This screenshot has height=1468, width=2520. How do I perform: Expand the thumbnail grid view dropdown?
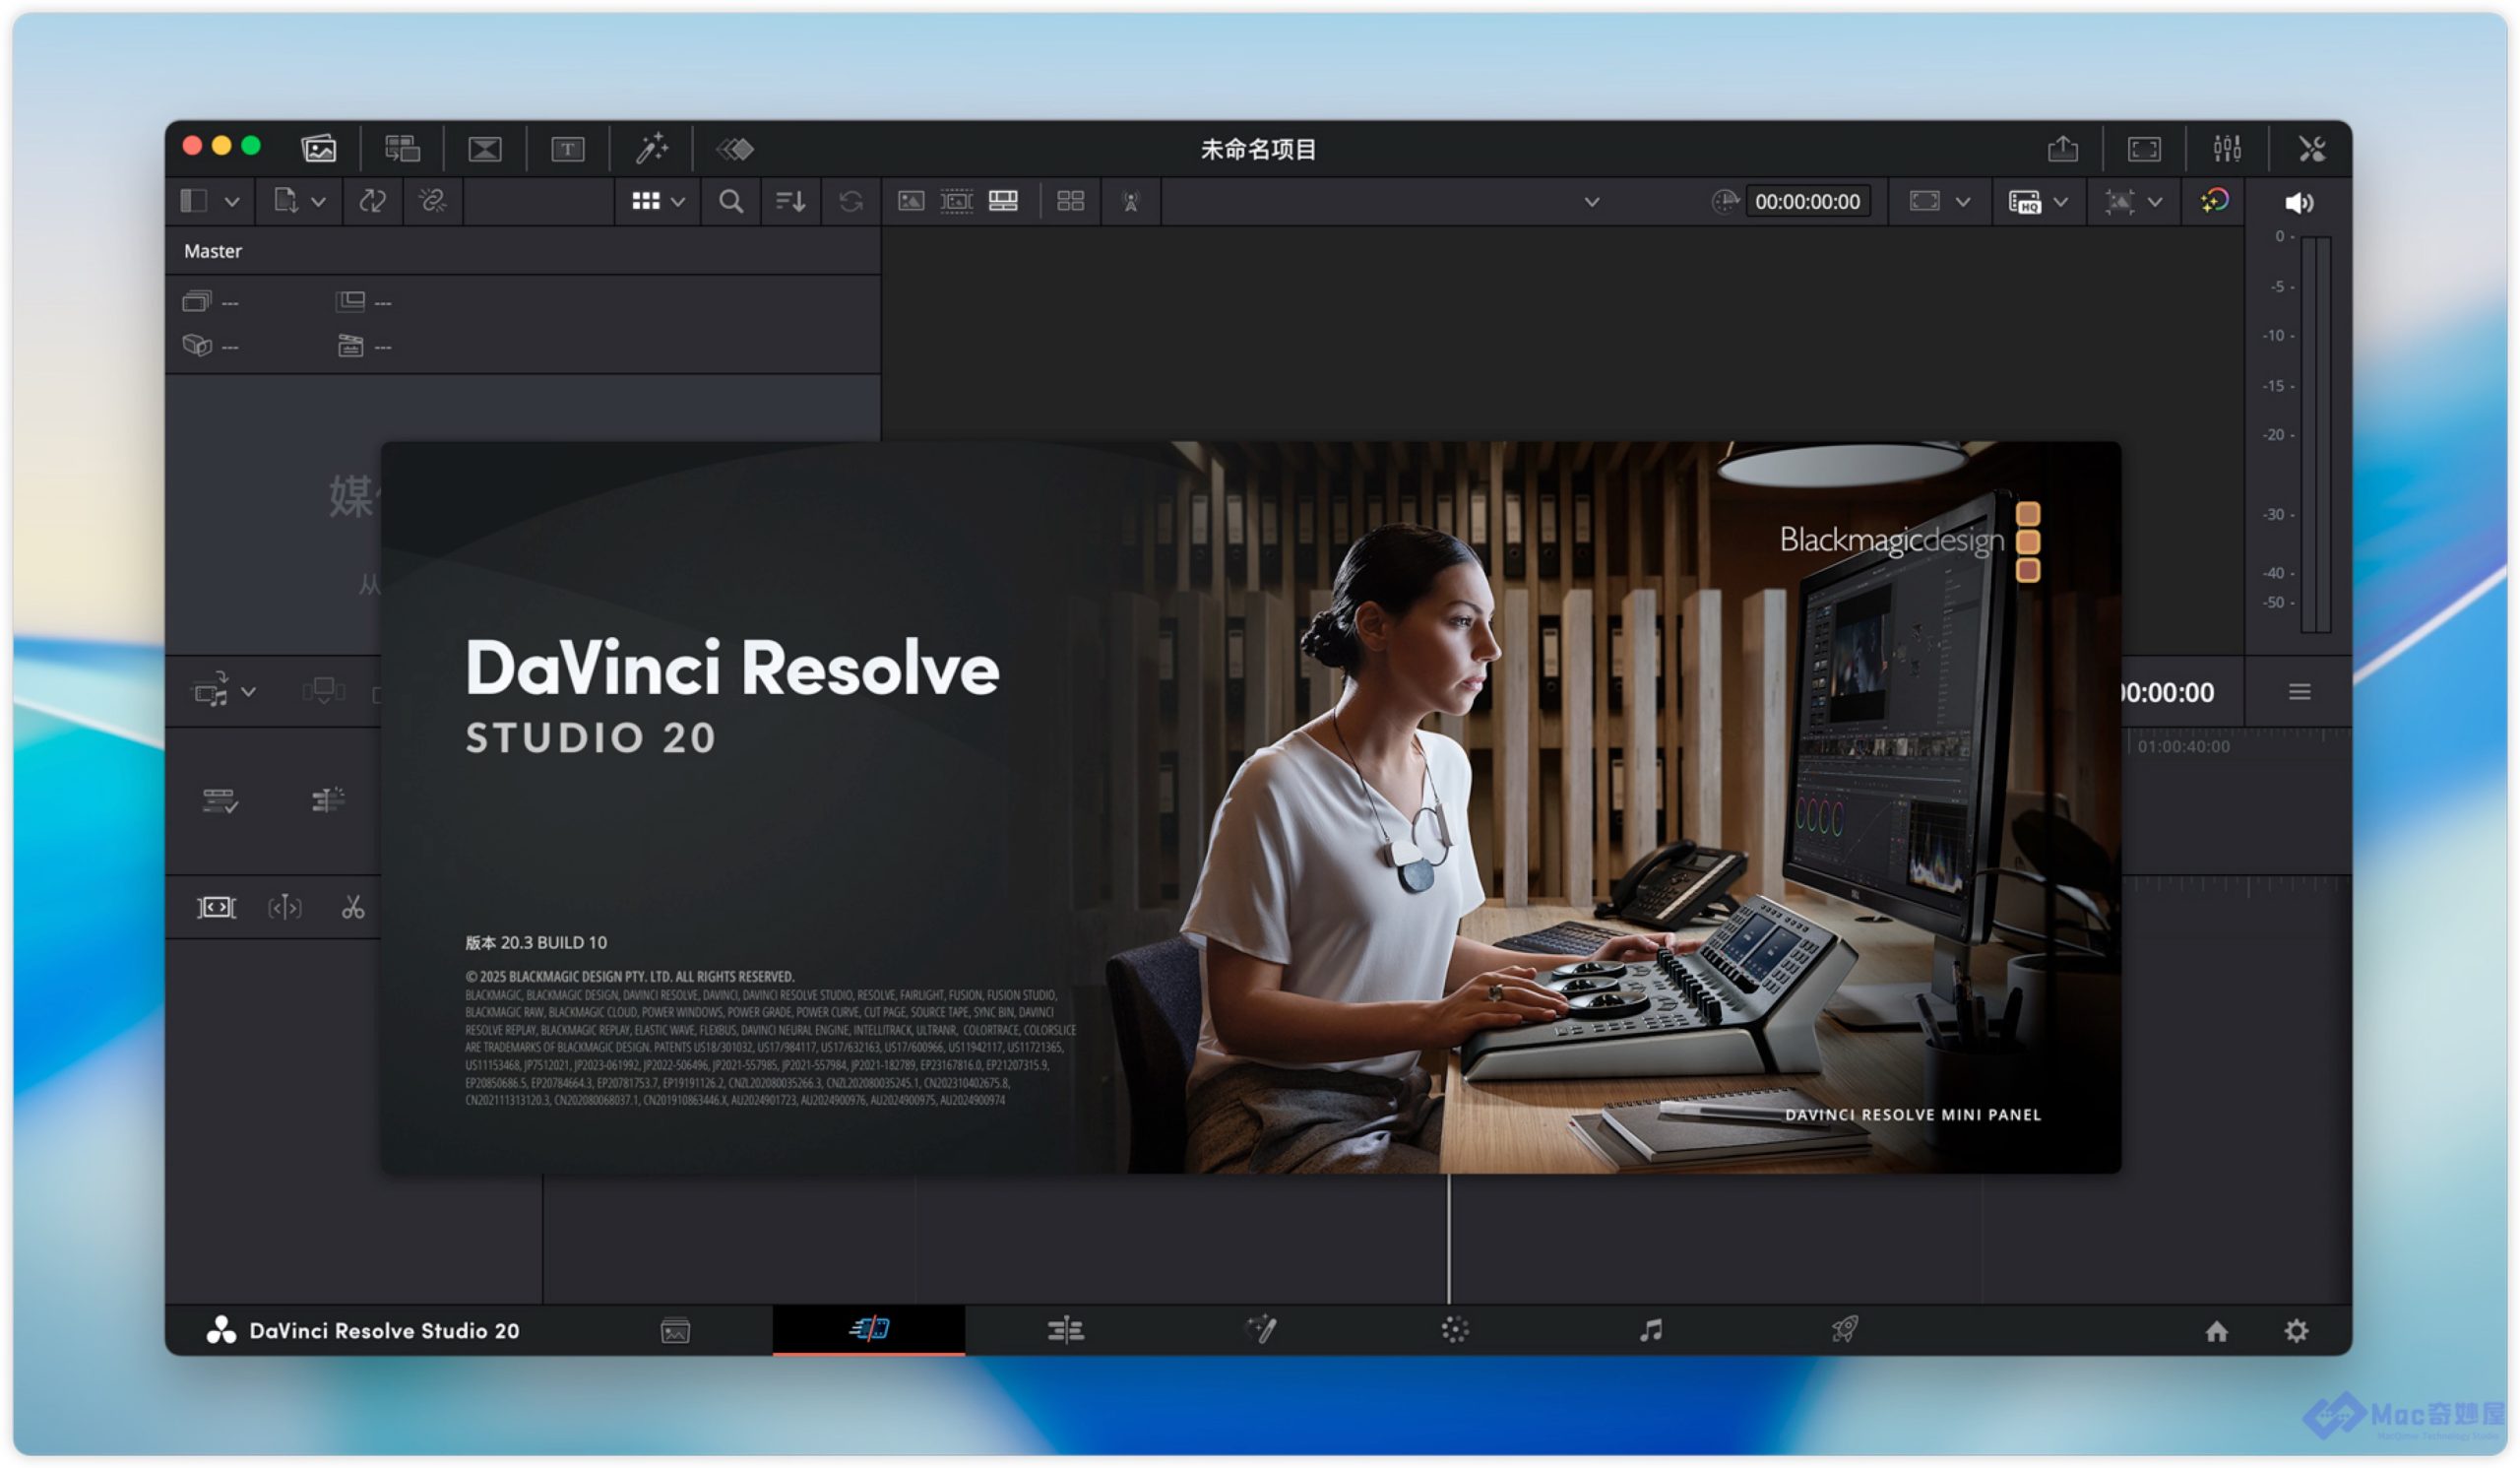click(678, 202)
